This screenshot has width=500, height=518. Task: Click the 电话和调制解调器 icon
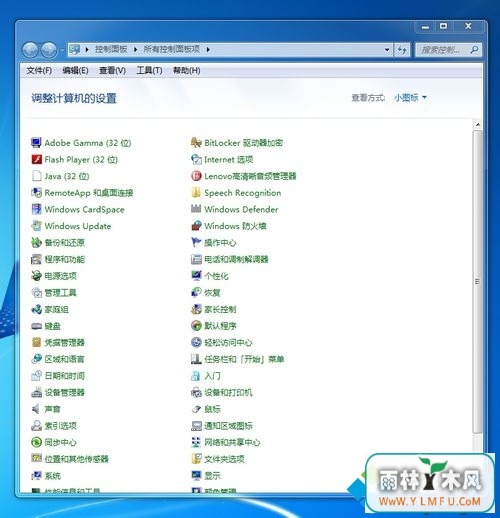pyautogui.click(x=196, y=259)
